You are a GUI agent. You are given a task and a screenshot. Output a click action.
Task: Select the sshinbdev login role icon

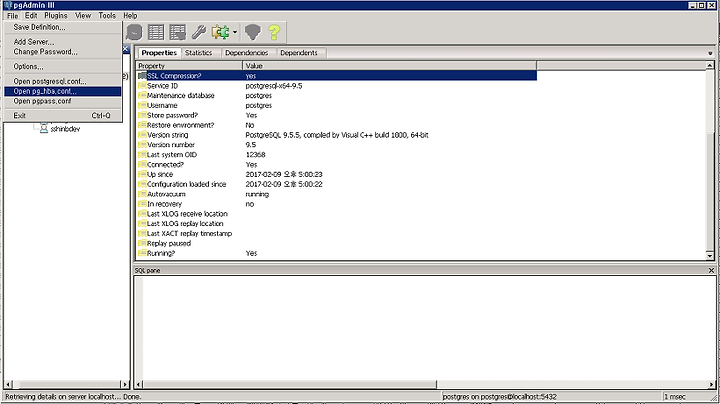click(44, 129)
